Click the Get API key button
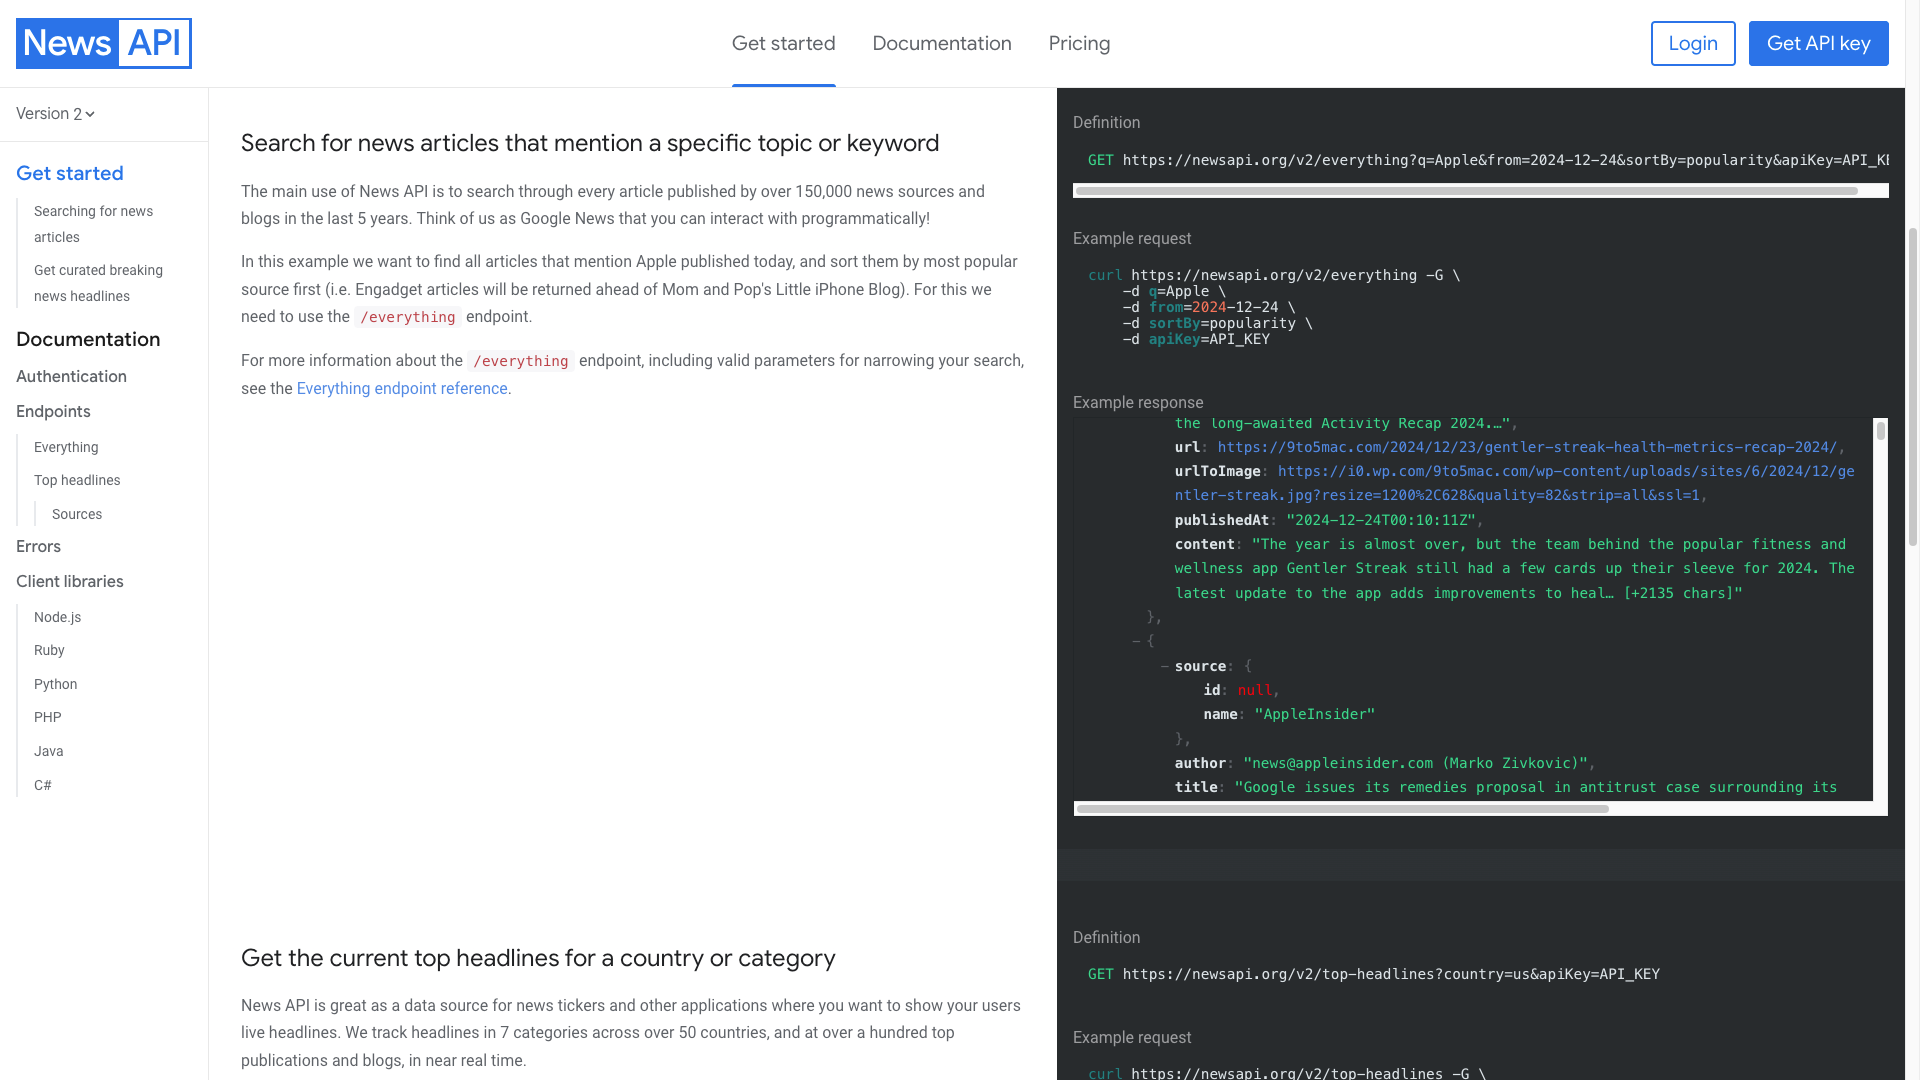 [1820, 42]
